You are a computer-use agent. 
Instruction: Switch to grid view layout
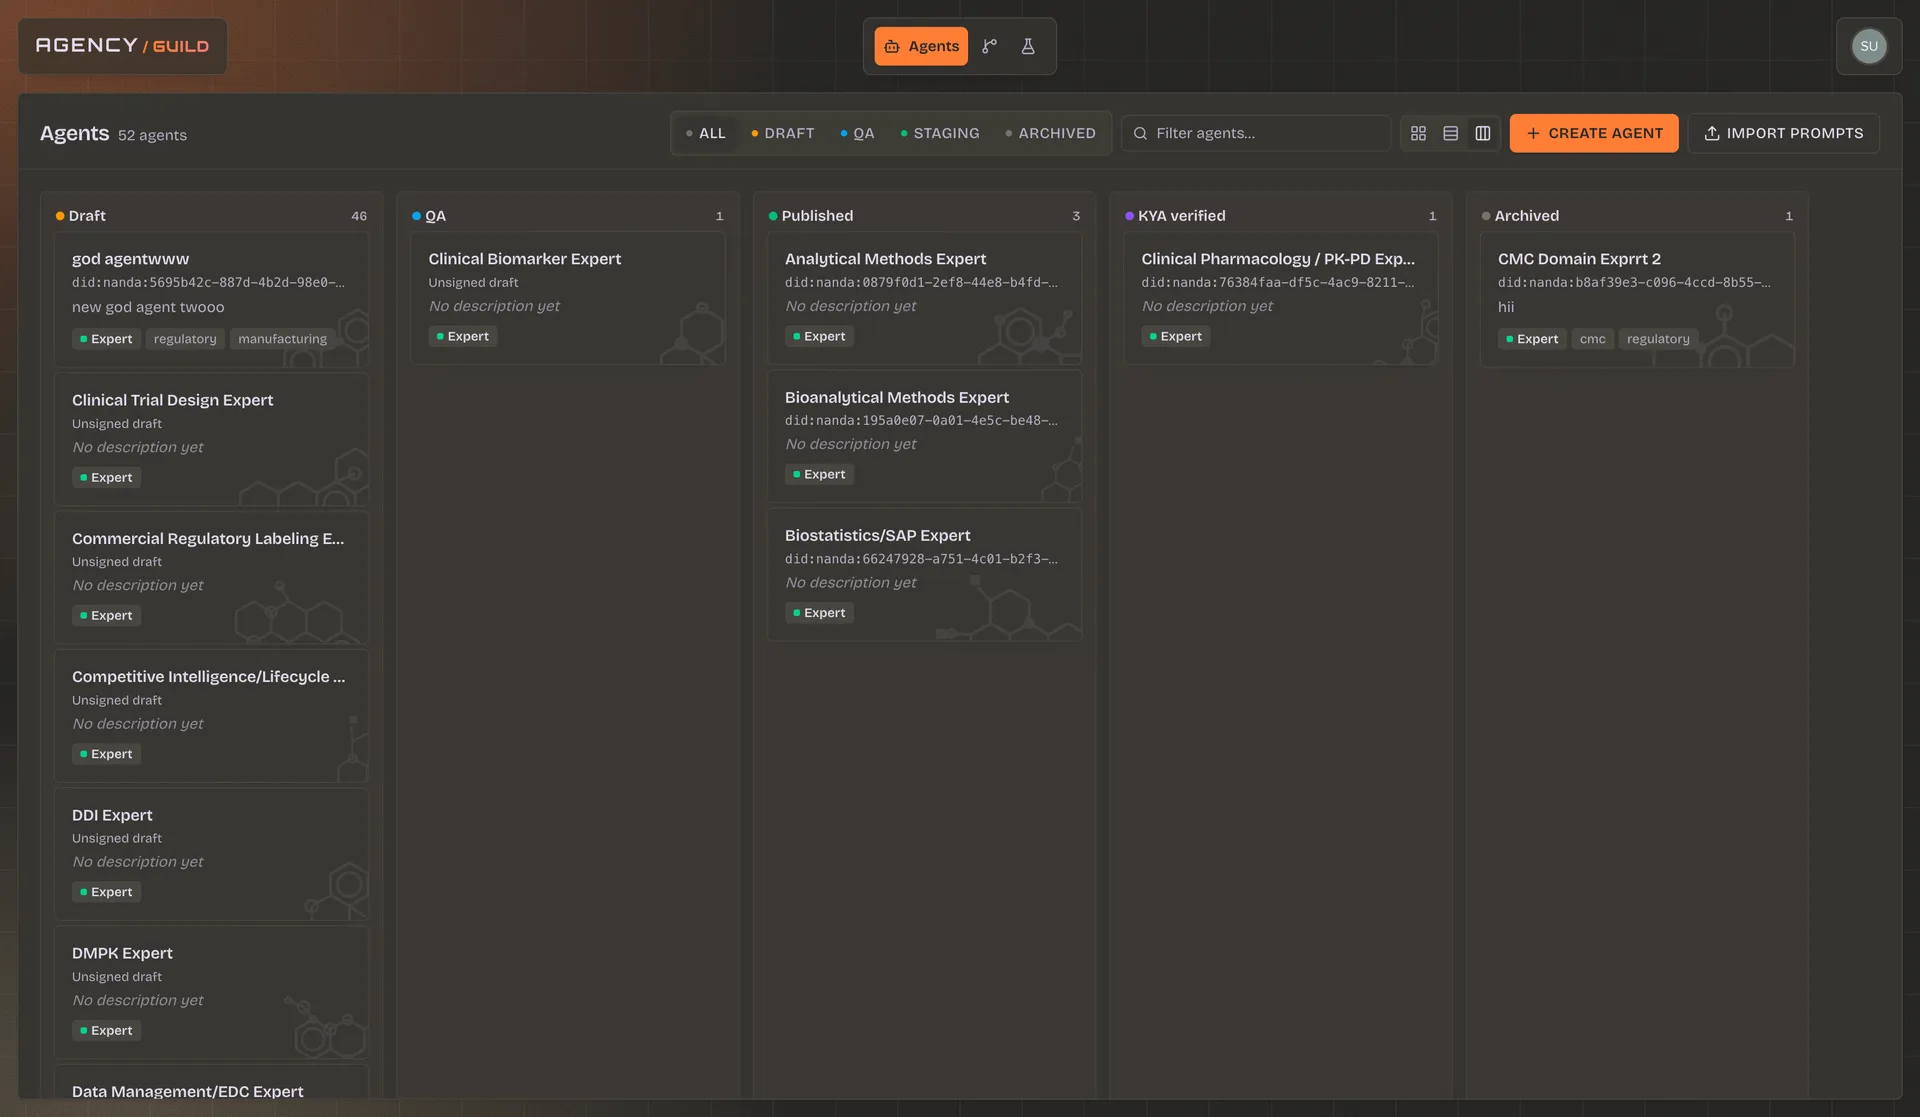click(x=1418, y=133)
